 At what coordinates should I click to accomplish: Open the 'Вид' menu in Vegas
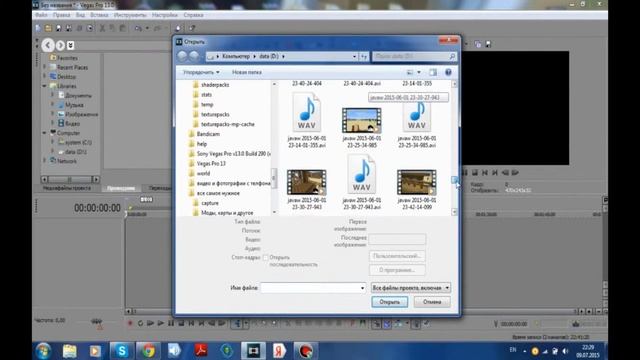point(80,15)
